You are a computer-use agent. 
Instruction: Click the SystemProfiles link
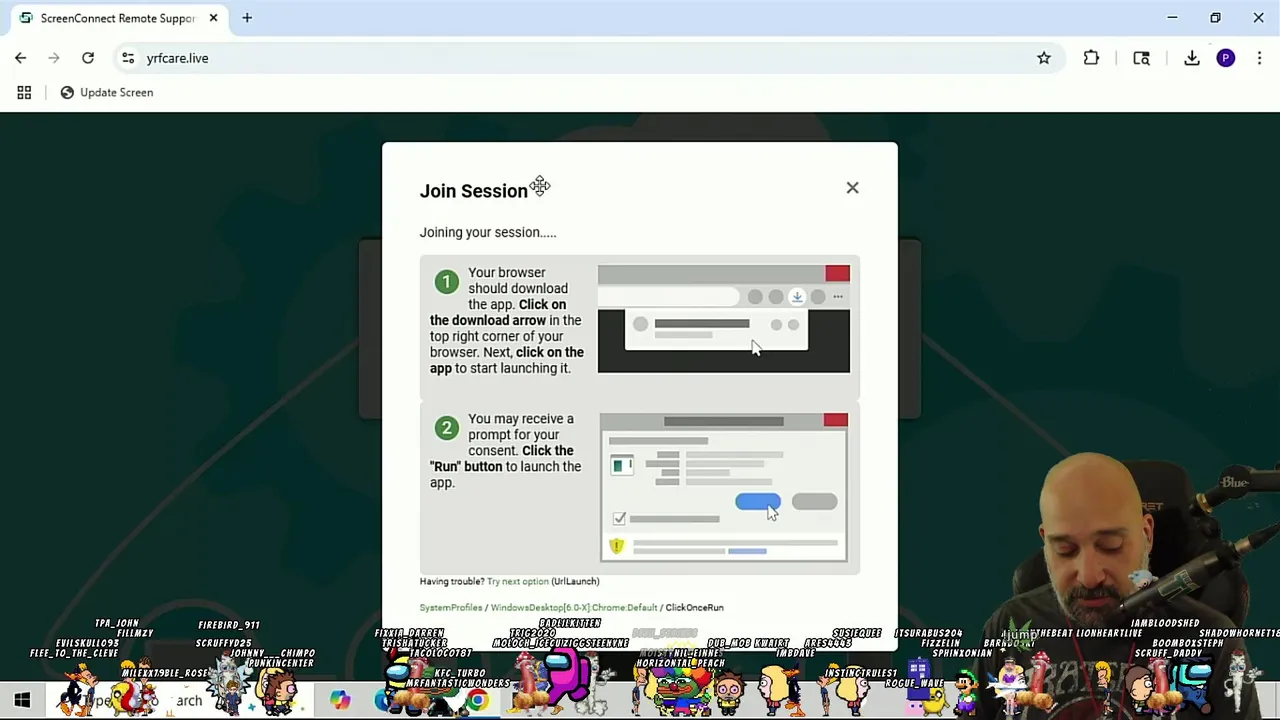point(451,607)
